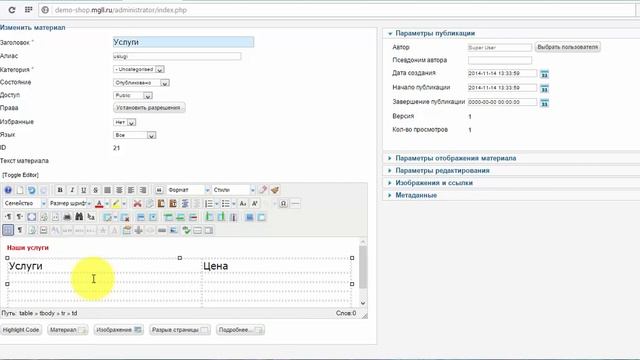Click the remove formatting eraser icon
This screenshot has height=360, width=640.
263,190
